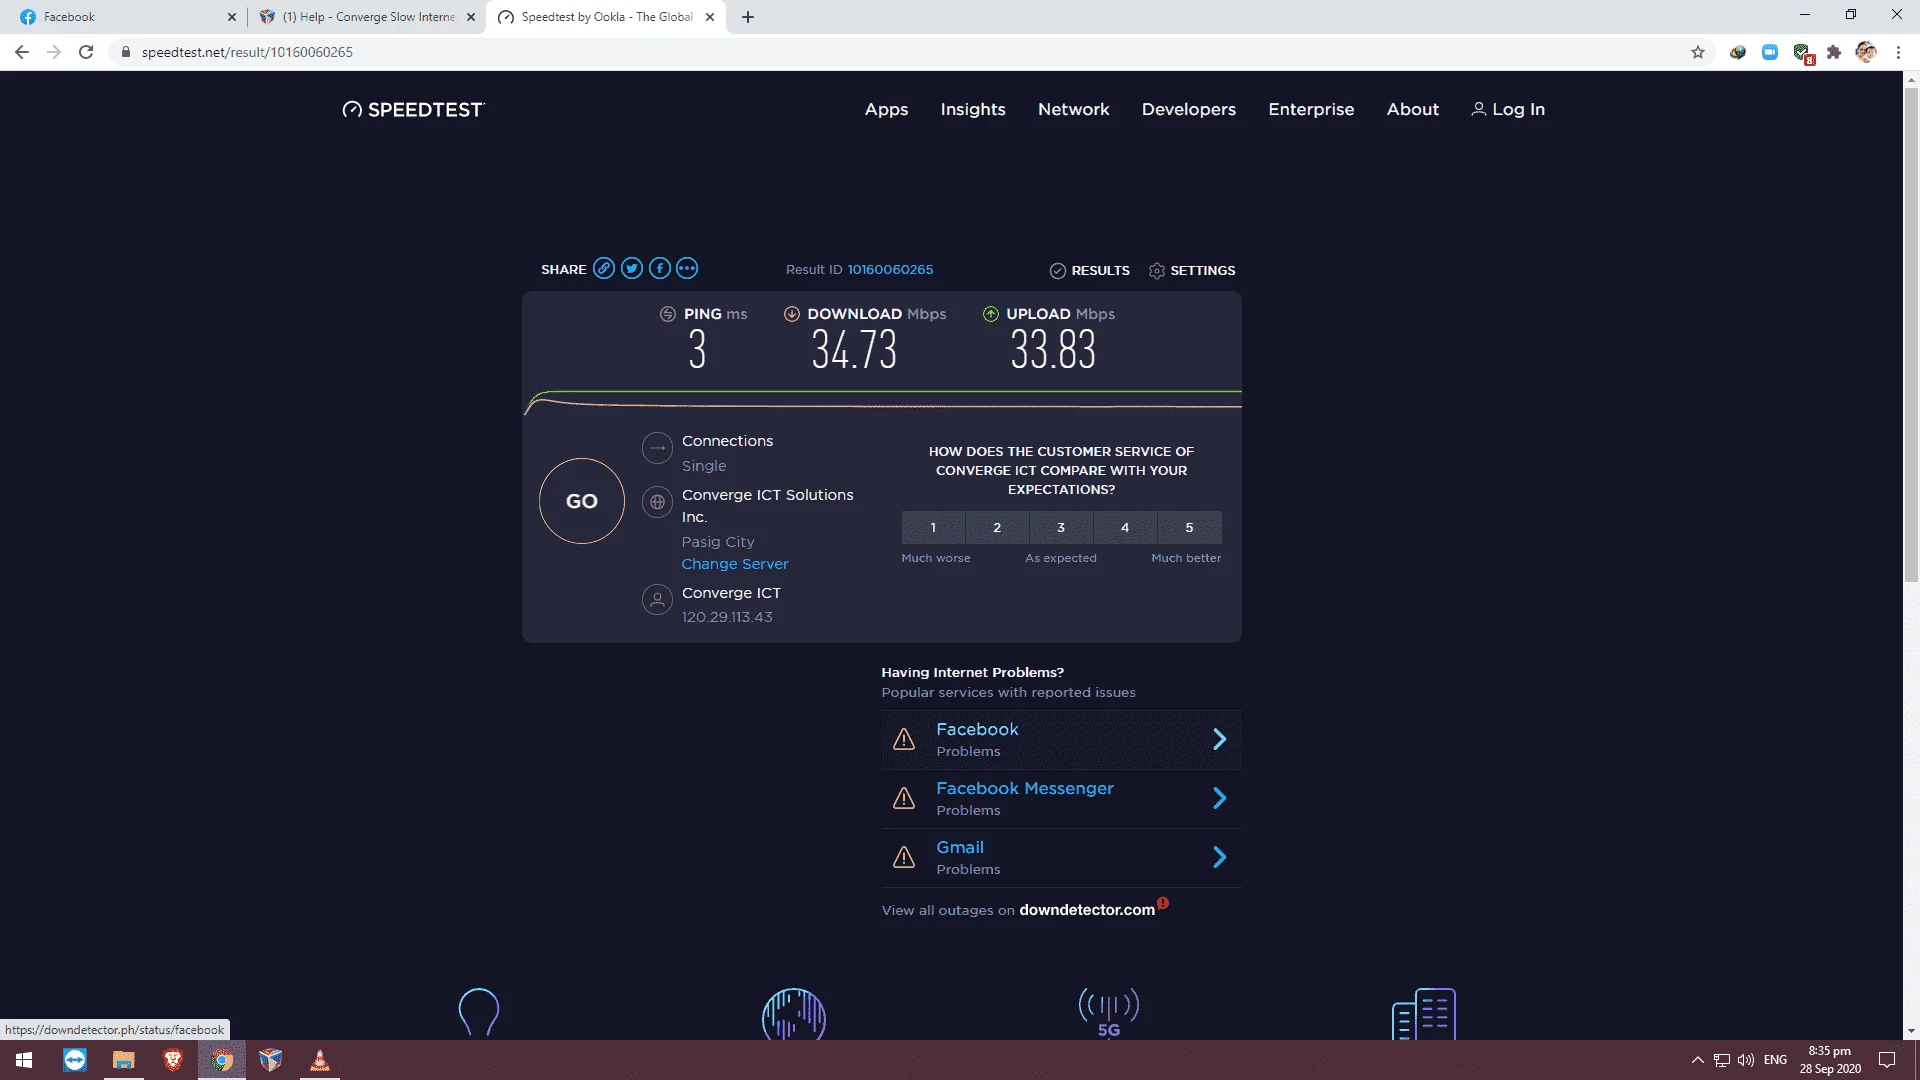Viewport: 1920px width, 1080px height.
Task: Open TeamViewer from taskbar
Action: pyautogui.click(x=75, y=1060)
